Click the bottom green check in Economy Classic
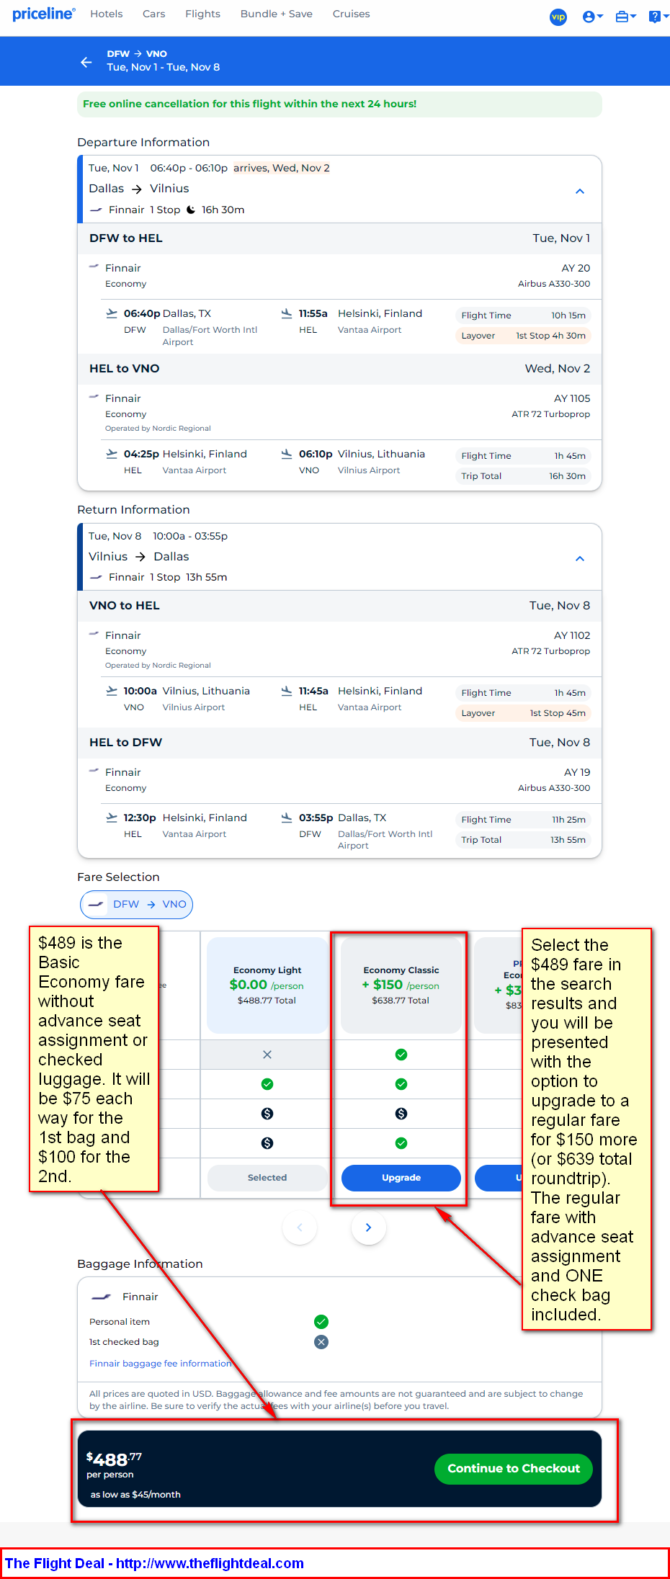 tap(401, 1143)
